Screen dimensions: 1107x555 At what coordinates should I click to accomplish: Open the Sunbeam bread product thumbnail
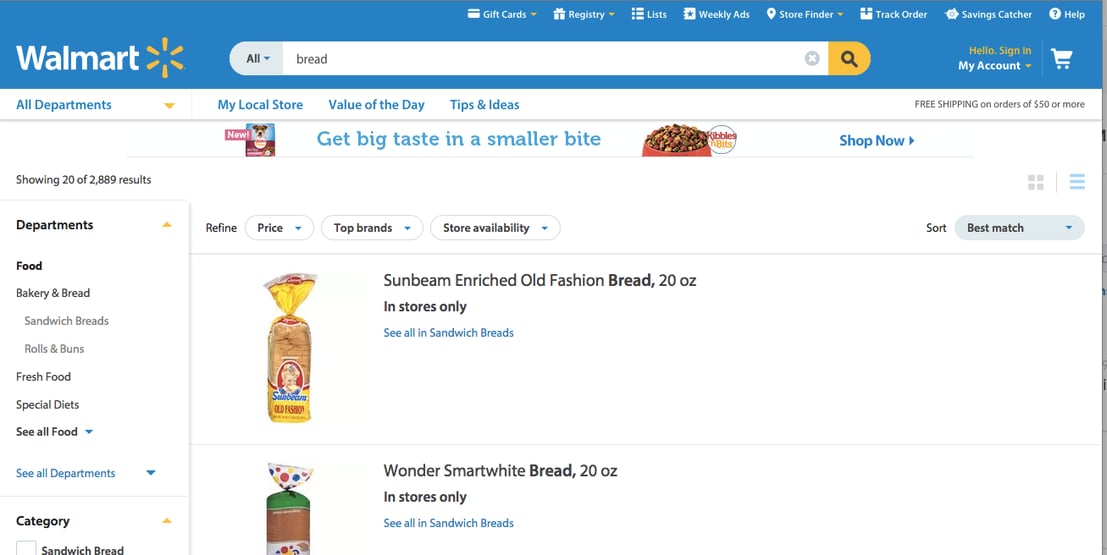291,347
